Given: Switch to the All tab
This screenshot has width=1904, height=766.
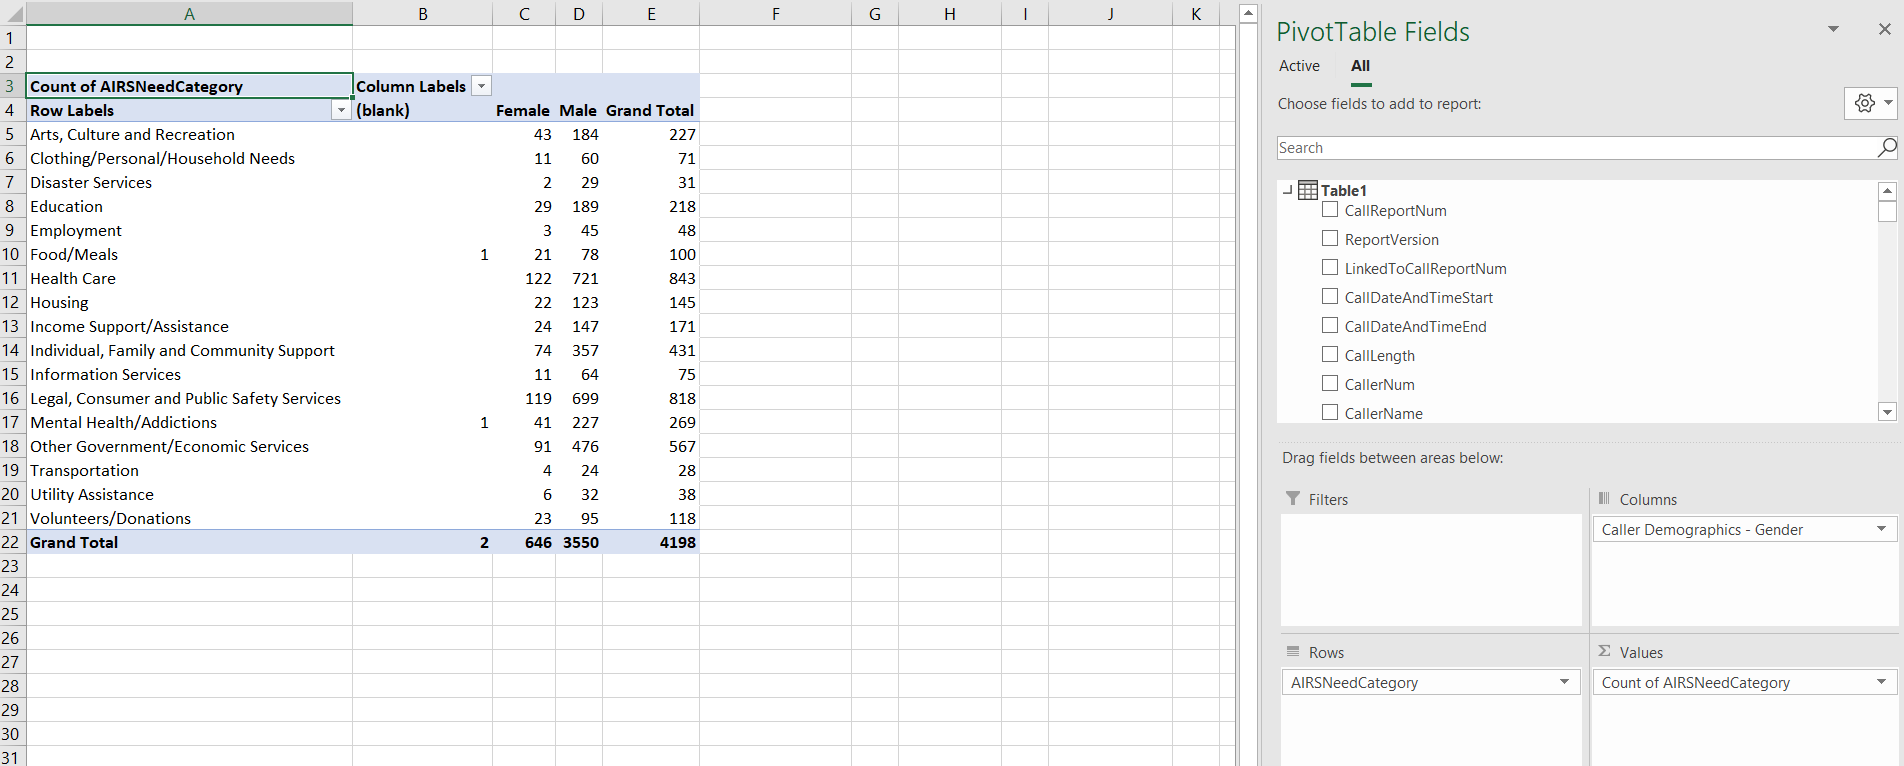Looking at the screenshot, I should [x=1360, y=66].
